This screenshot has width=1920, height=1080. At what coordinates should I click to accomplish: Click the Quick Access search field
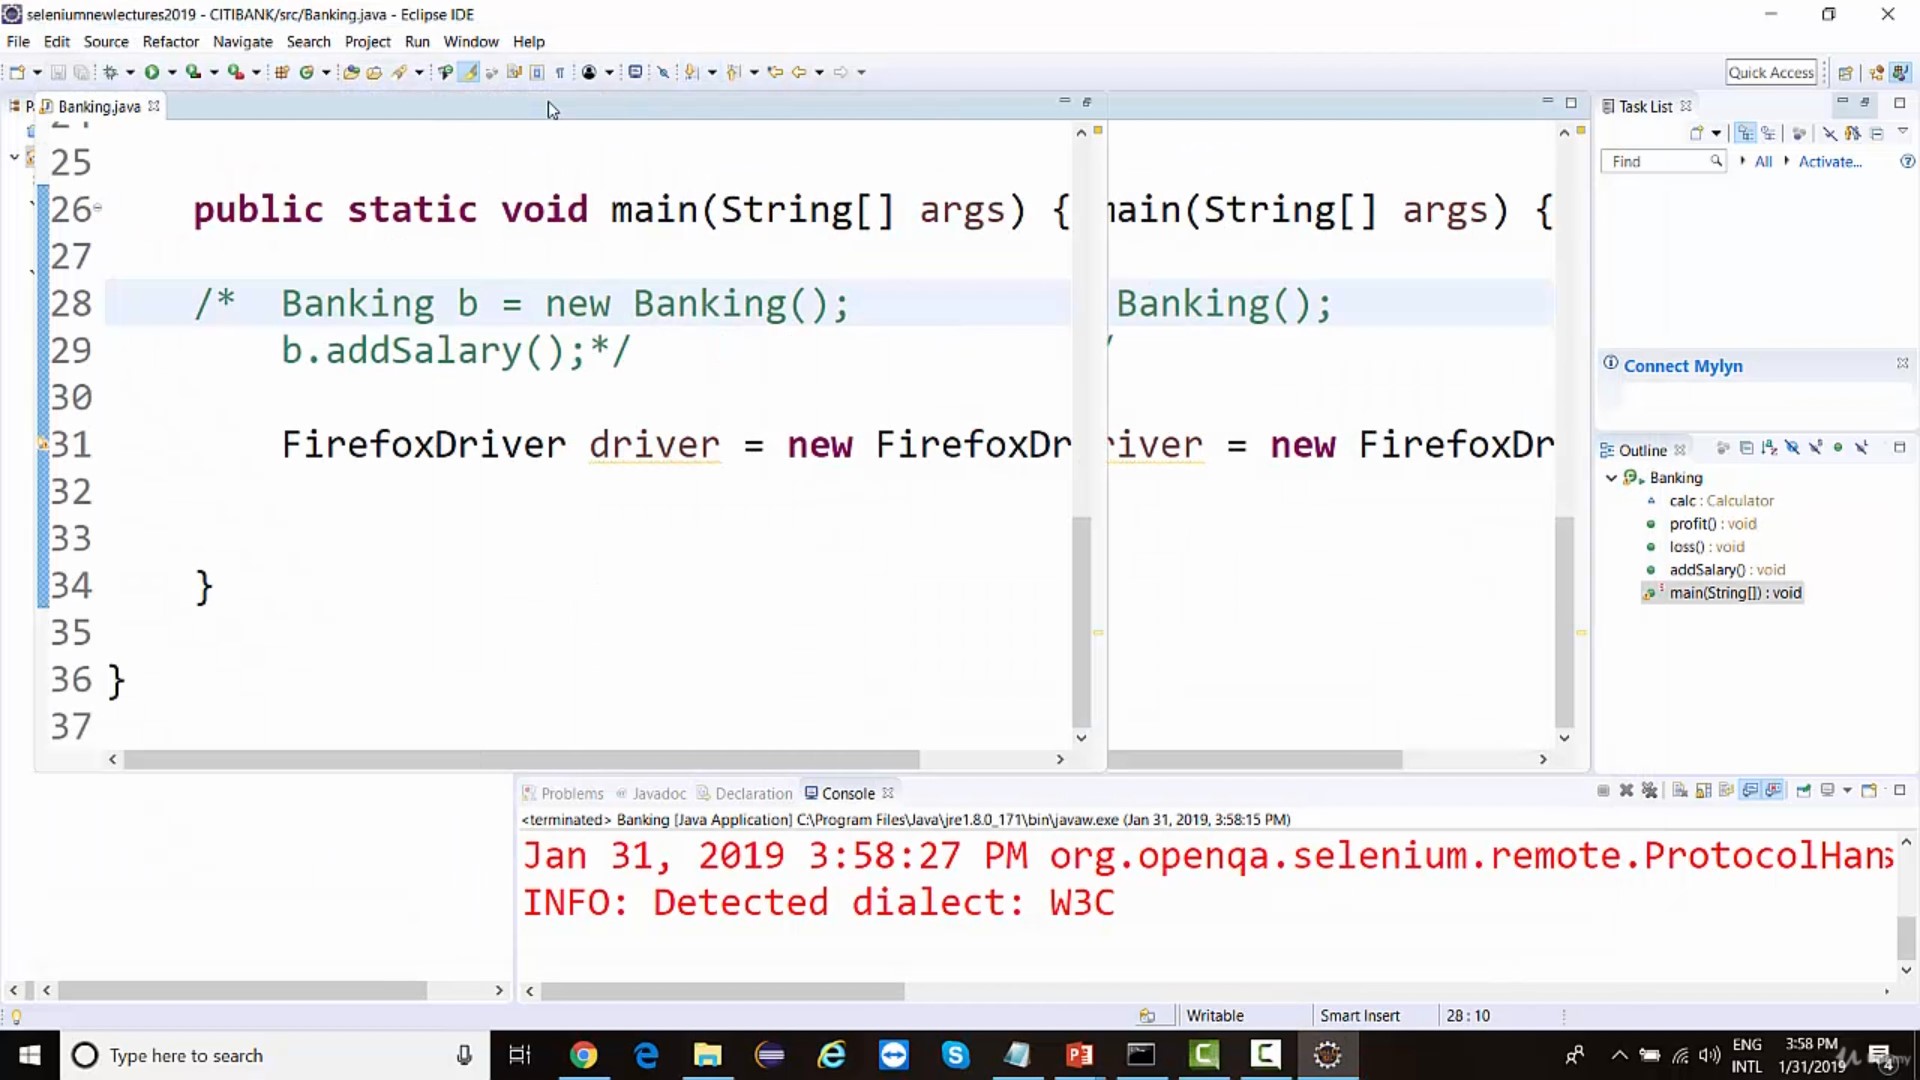(x=1771, y=72)
